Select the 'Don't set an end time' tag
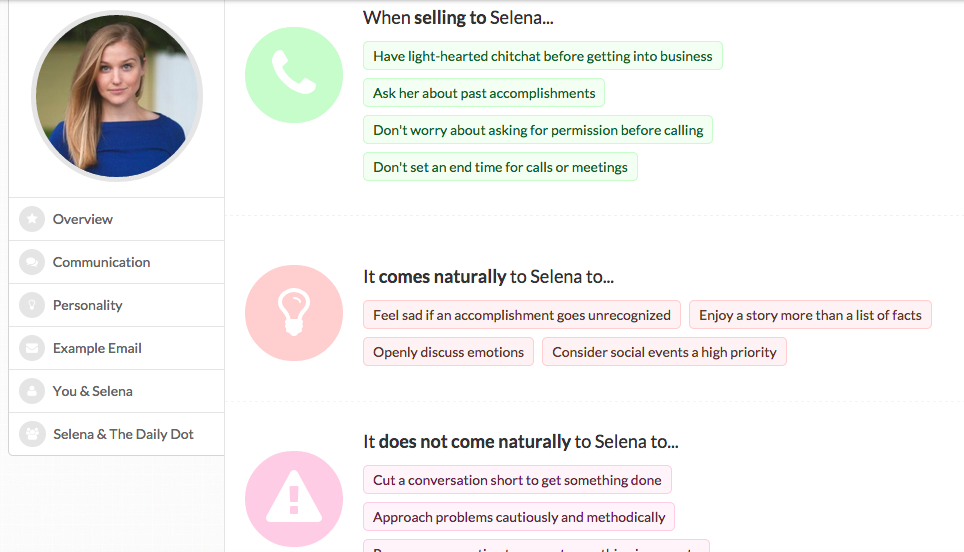Screen dimensions: 964x552 coord(500,167)
